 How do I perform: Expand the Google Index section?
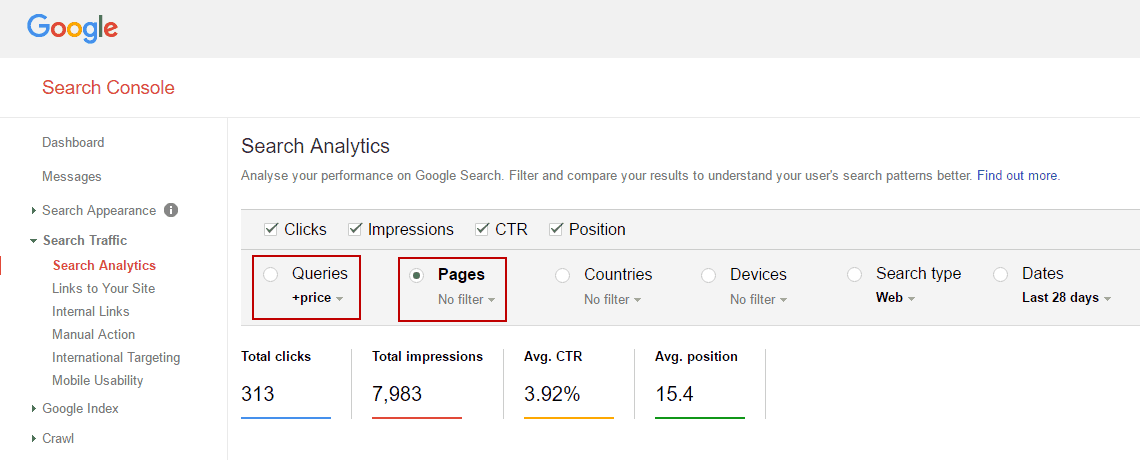coord(80,408)
